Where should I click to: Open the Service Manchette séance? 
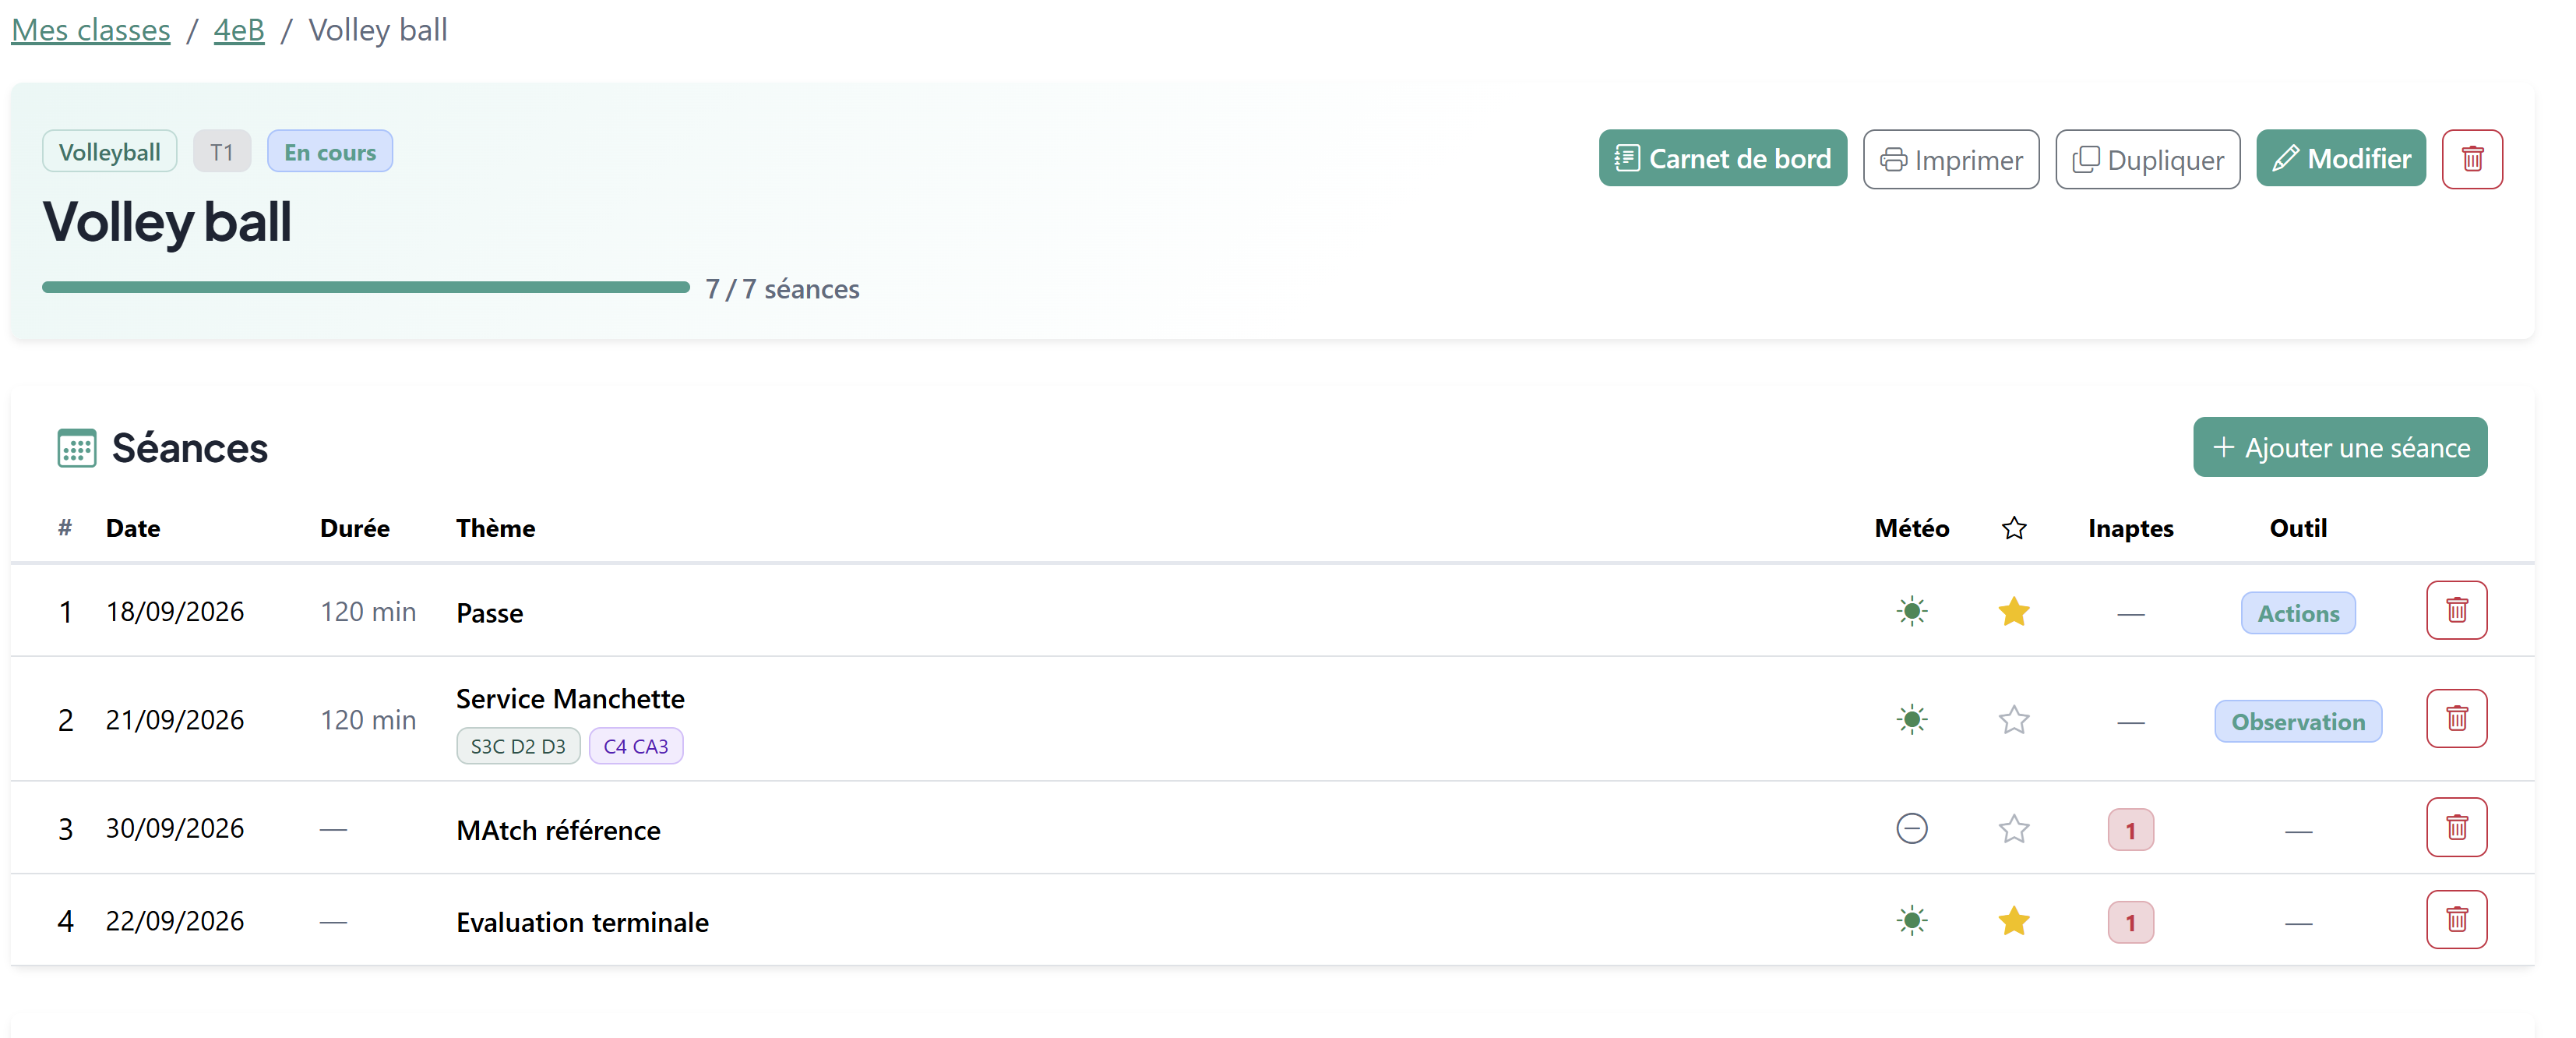coord(570,699)
